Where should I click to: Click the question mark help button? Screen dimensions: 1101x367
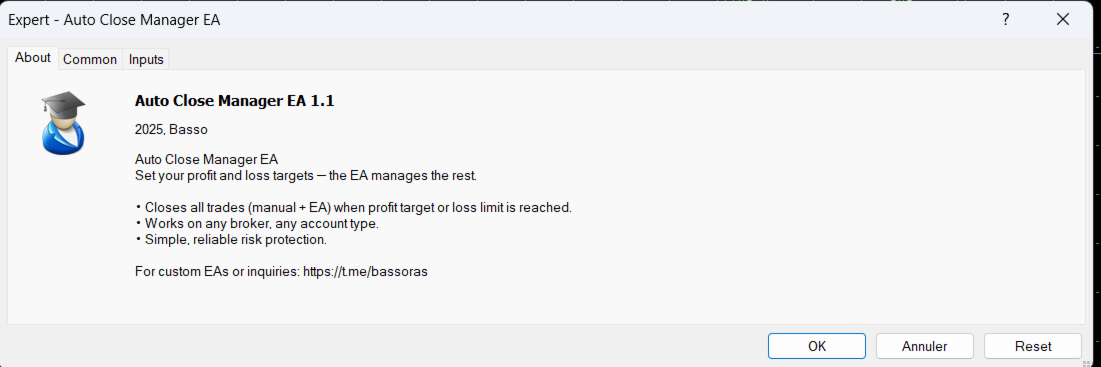pyautogui.click(x=1006, y=20)
